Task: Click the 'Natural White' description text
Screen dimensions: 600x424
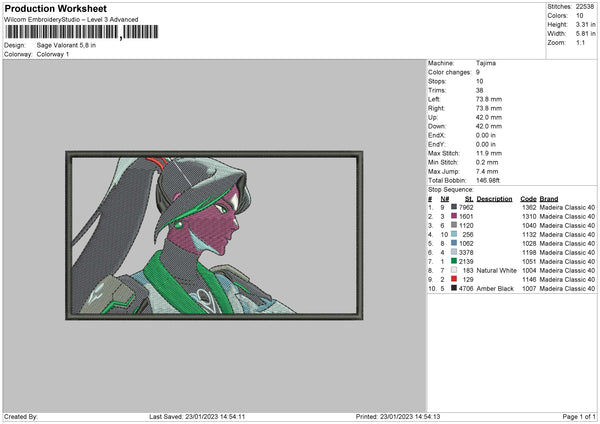Action: click(x=496, y=271)
